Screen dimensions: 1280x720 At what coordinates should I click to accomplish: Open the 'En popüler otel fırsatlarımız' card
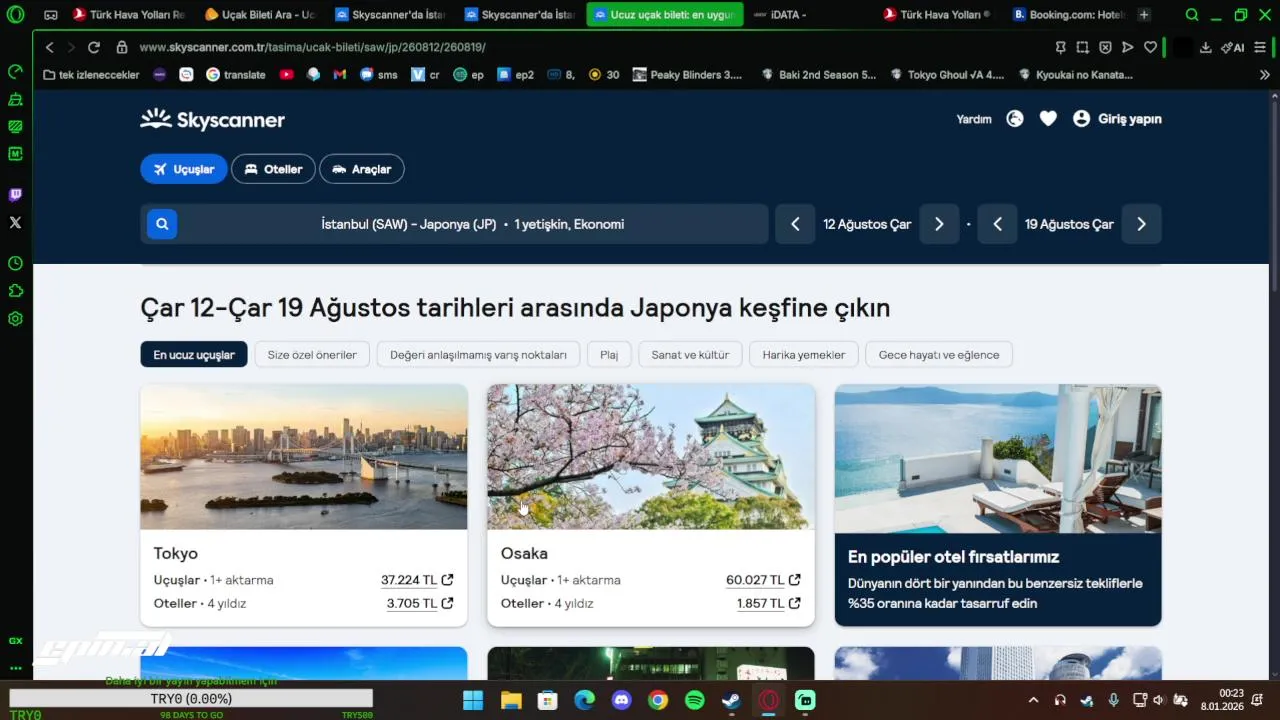pyautogui.click(x=998, y=505)
